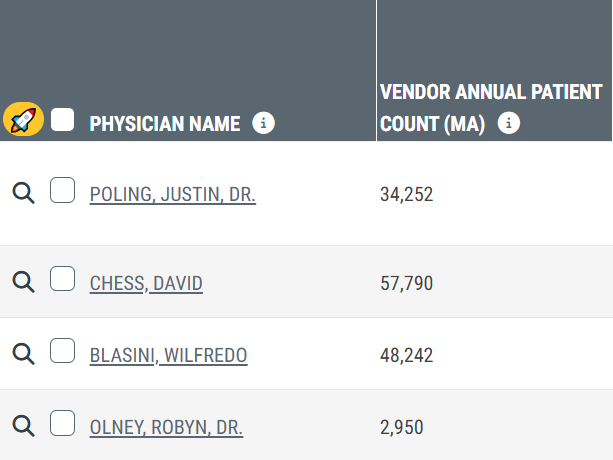Viewport: 613px width, 460px height.
Task: Sort by Physician Name column header
Action: click(x=165, y=124)
